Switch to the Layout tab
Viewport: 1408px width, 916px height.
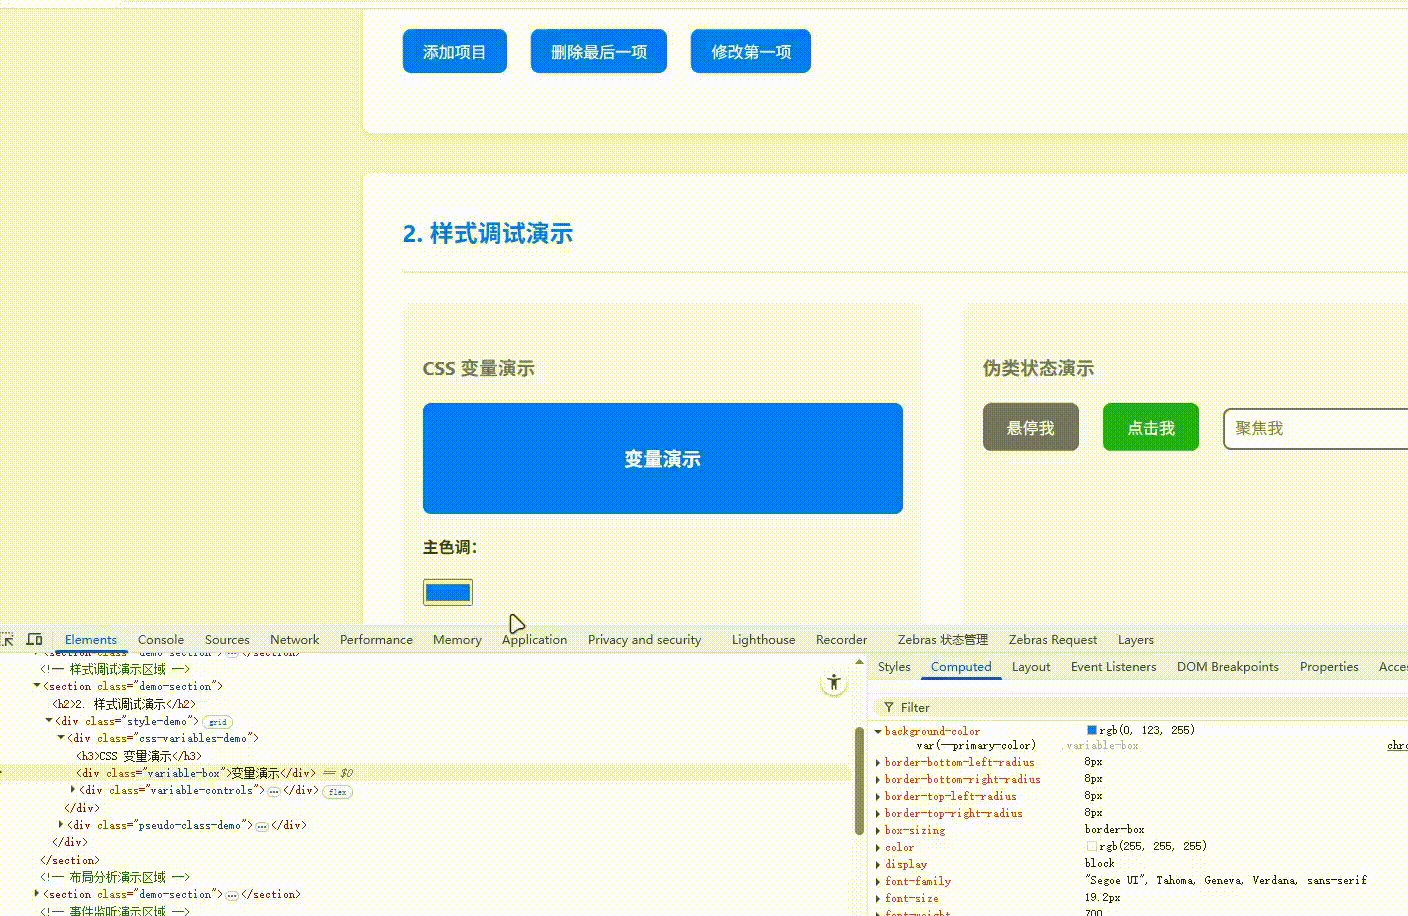click(x=1030, y=666)
